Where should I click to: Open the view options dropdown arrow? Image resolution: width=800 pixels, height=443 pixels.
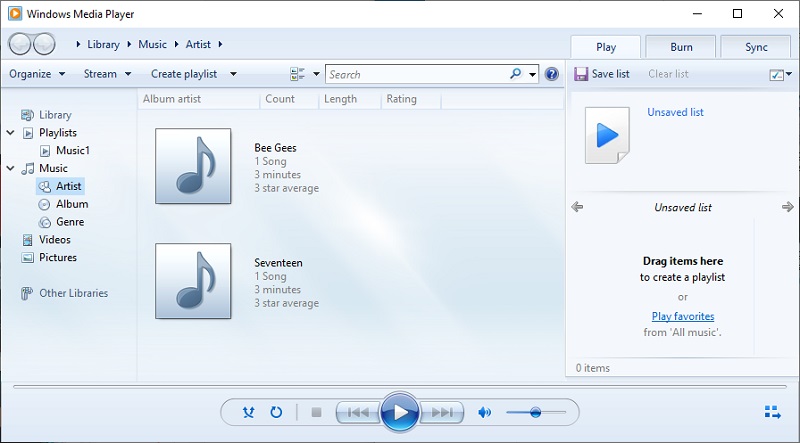tap(316, 74)
